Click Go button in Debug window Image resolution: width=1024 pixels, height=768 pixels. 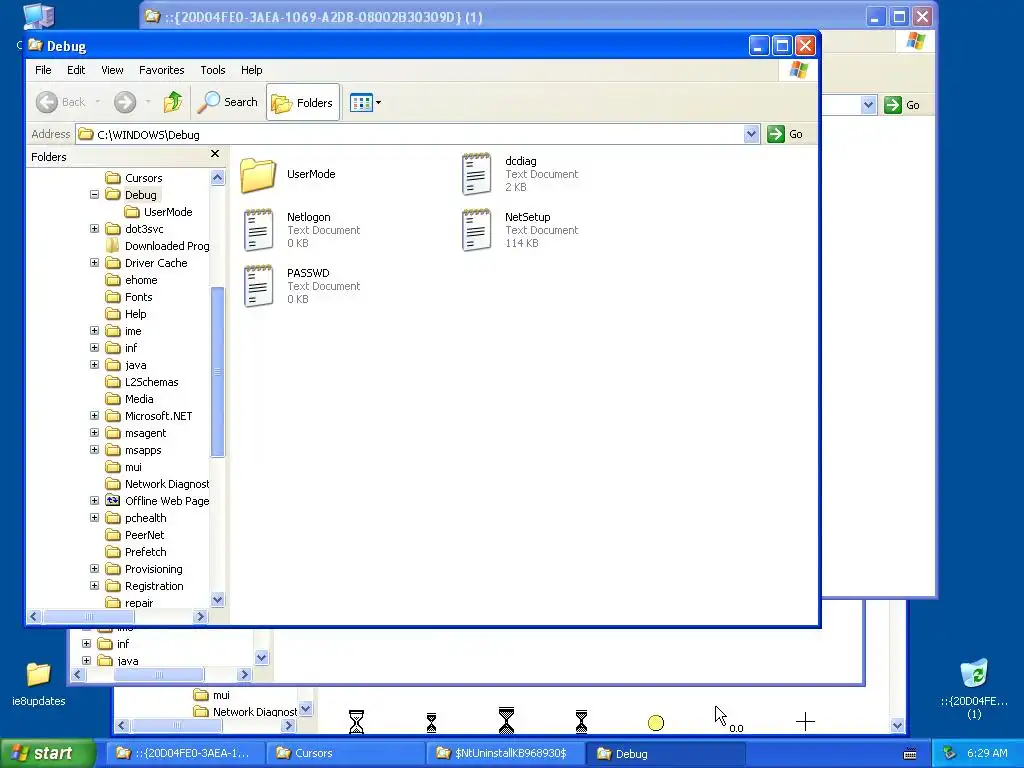(786, 134)
